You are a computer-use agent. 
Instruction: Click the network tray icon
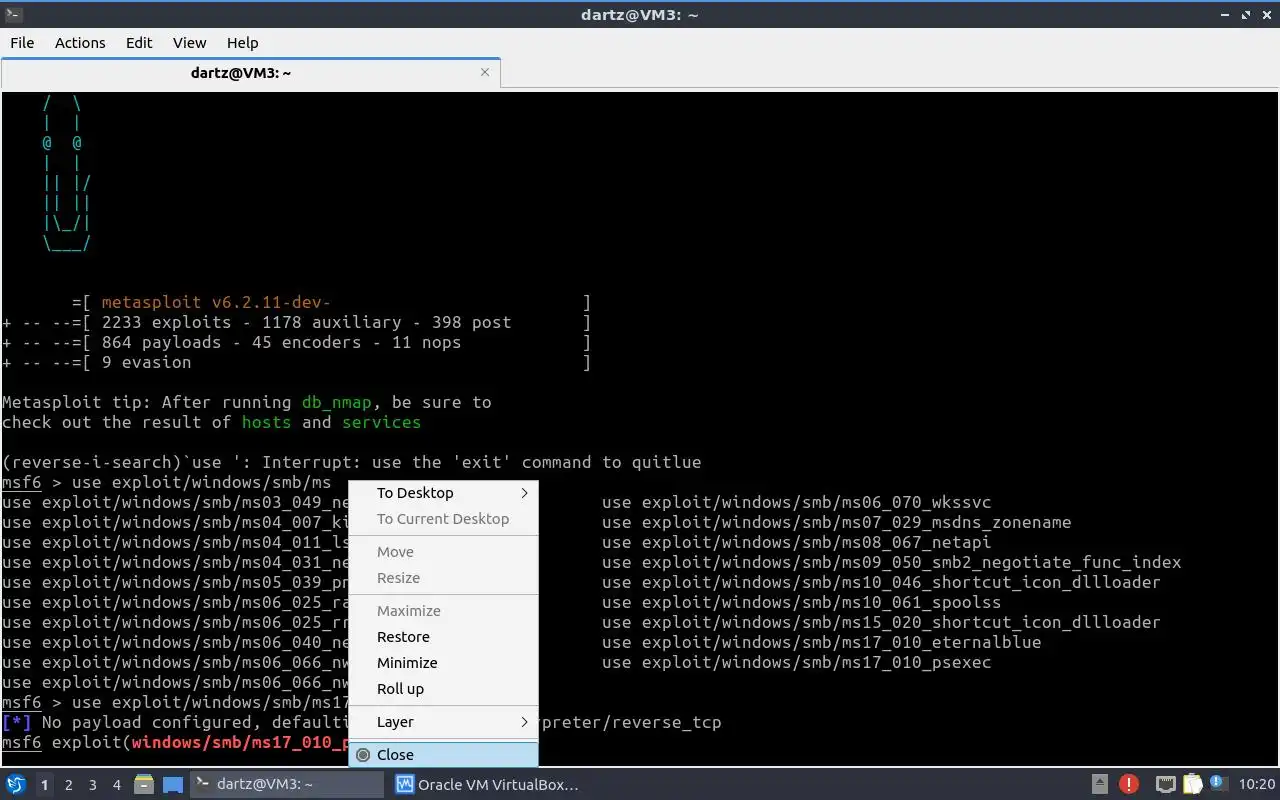pos(1165,785)
